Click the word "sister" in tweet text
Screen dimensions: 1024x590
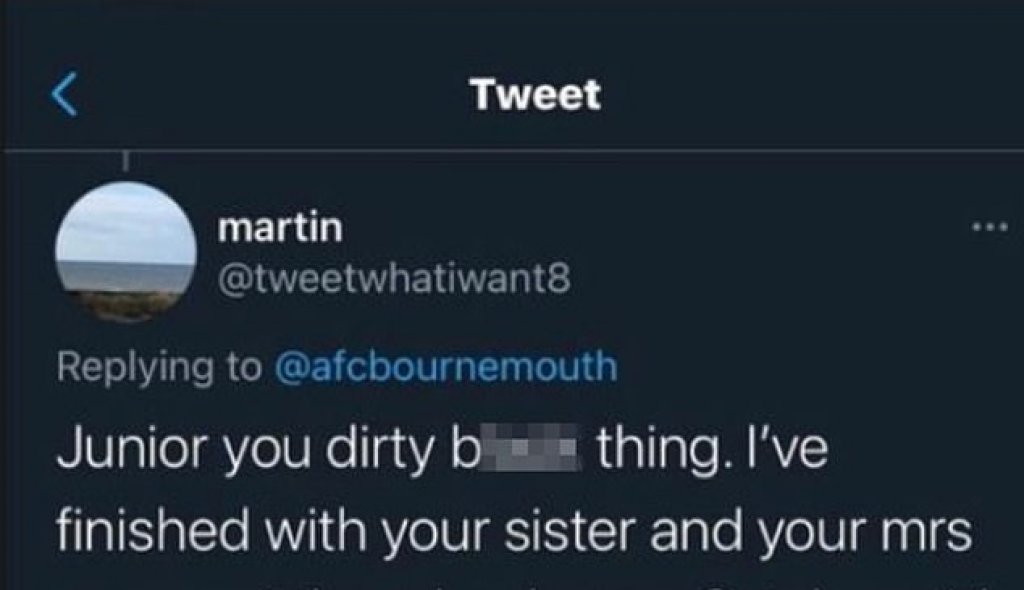tap(570, 529)
